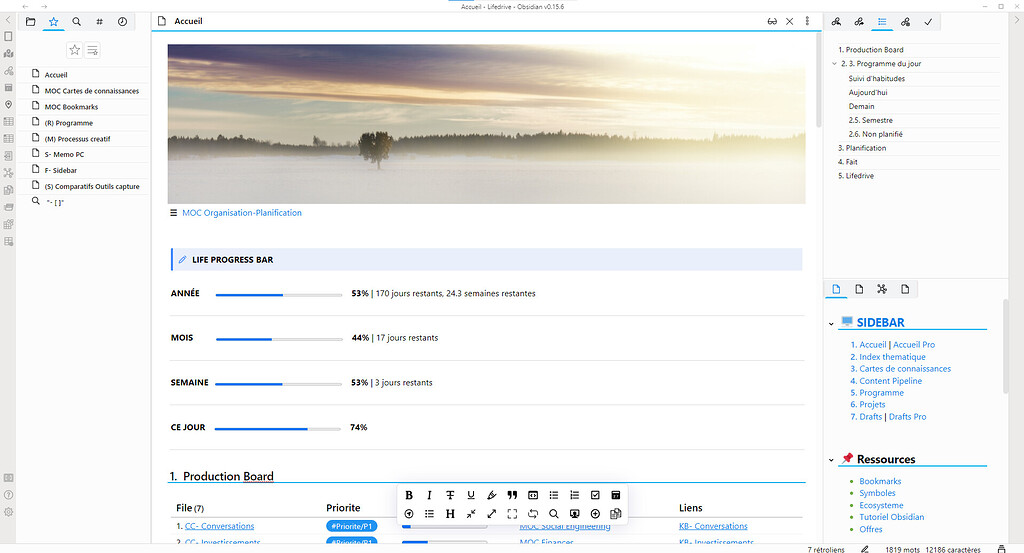Open the 'CC- Conversations' link in the table
This screenshot has width=1024, height=553.
tap(219, 526)
